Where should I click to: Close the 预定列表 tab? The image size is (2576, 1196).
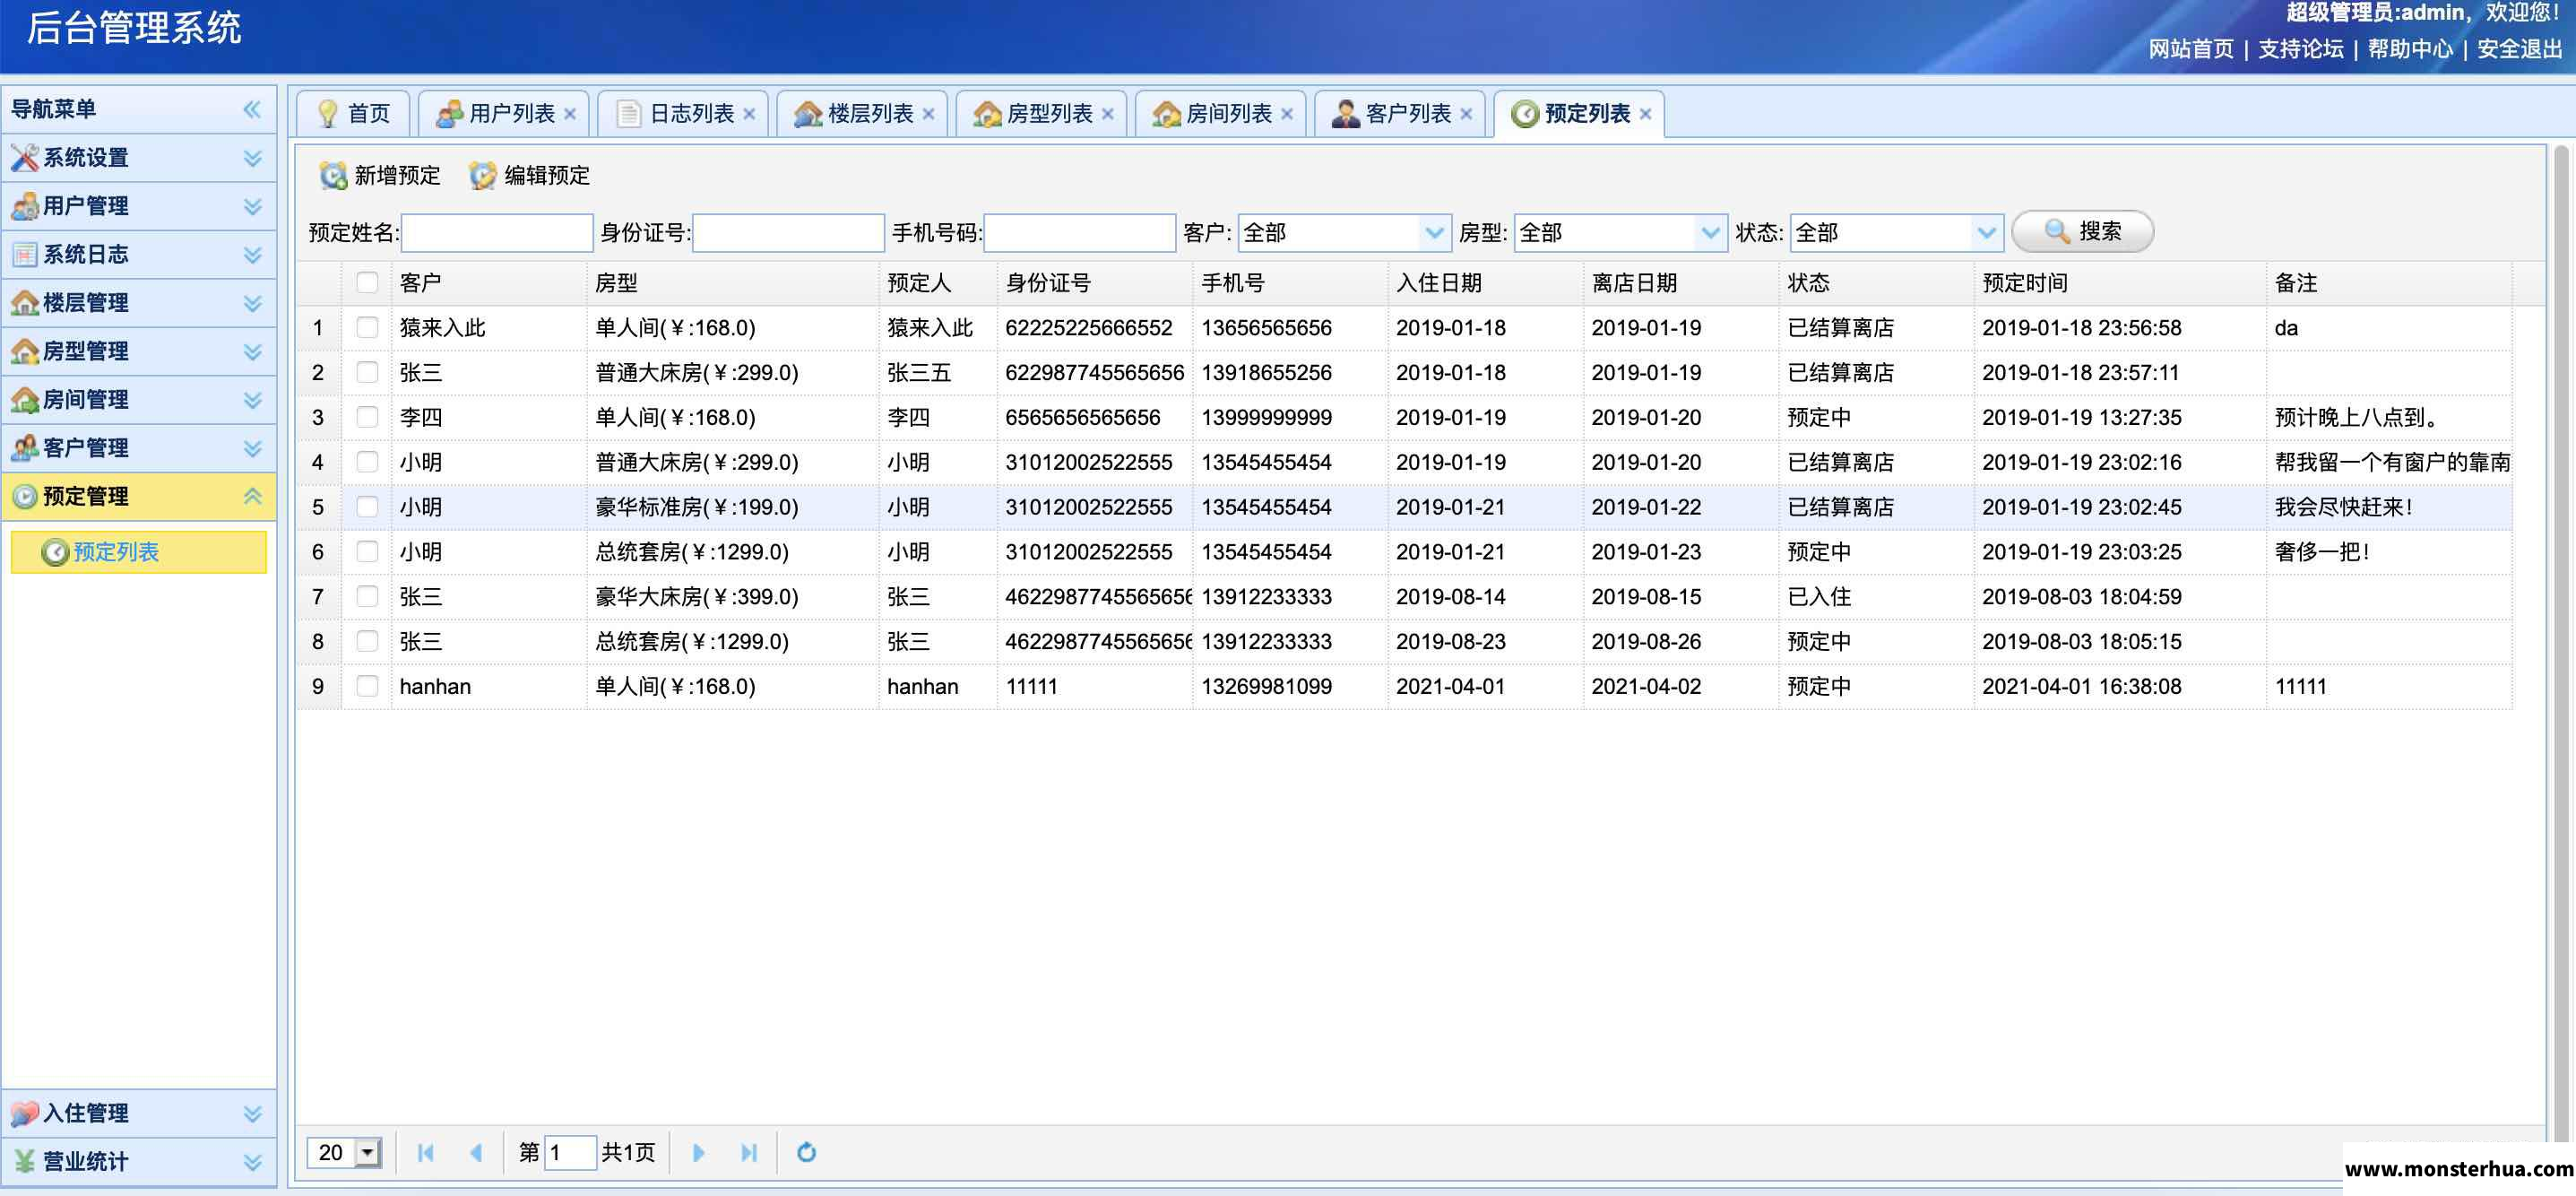click(1645, 114)
